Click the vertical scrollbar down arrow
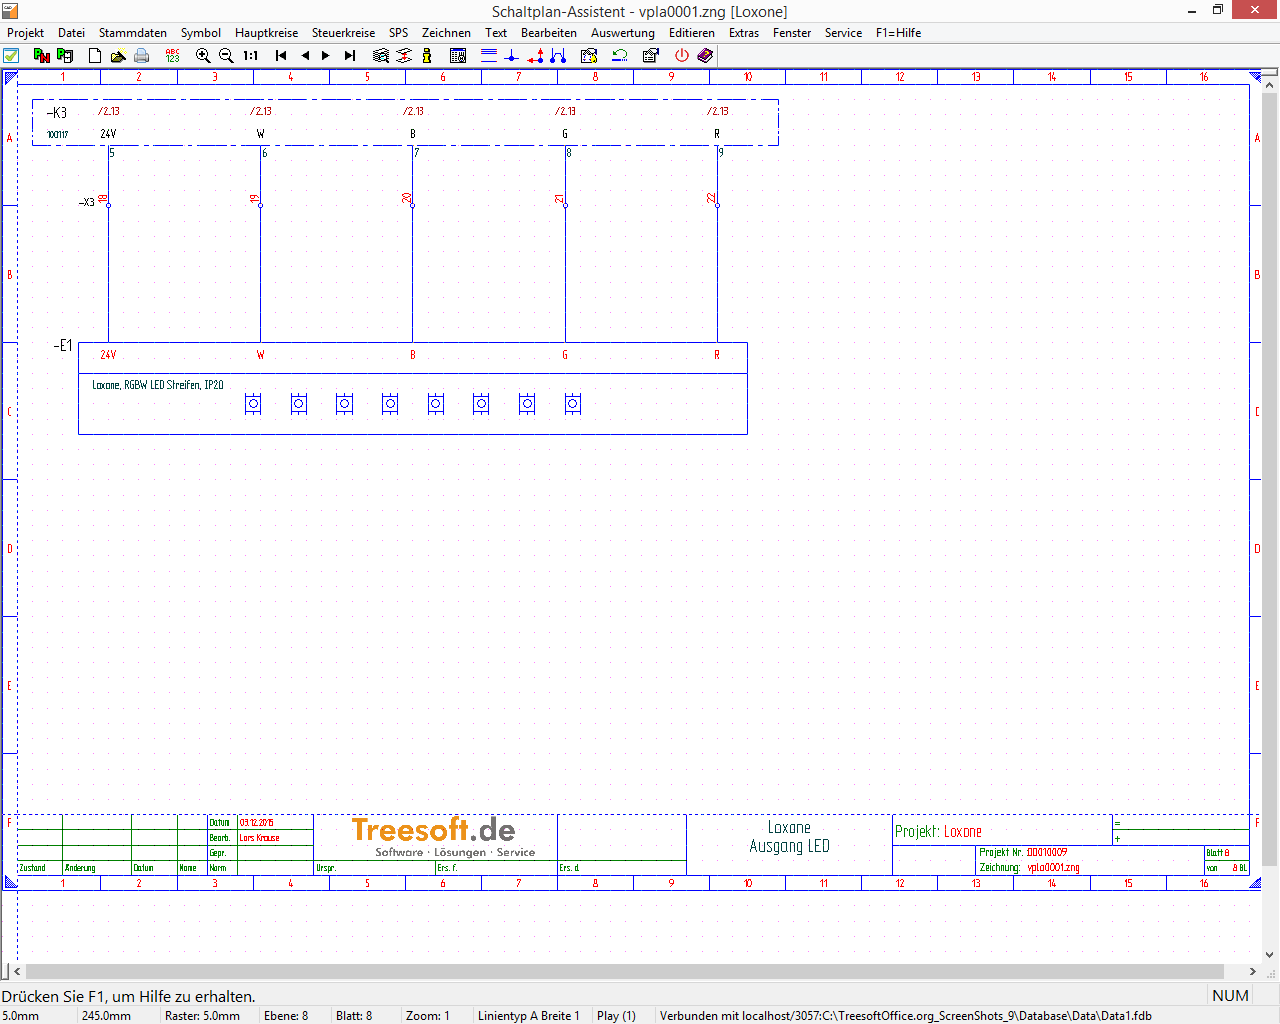This screenshot has width=1280, height=1024. [1270, 954]
